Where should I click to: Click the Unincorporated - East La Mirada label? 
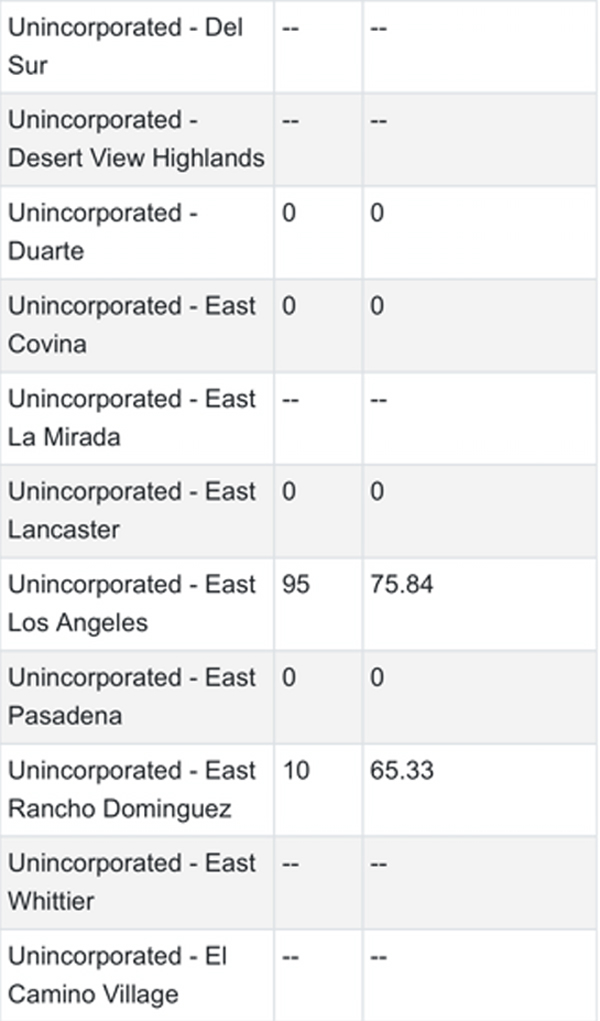132,418
